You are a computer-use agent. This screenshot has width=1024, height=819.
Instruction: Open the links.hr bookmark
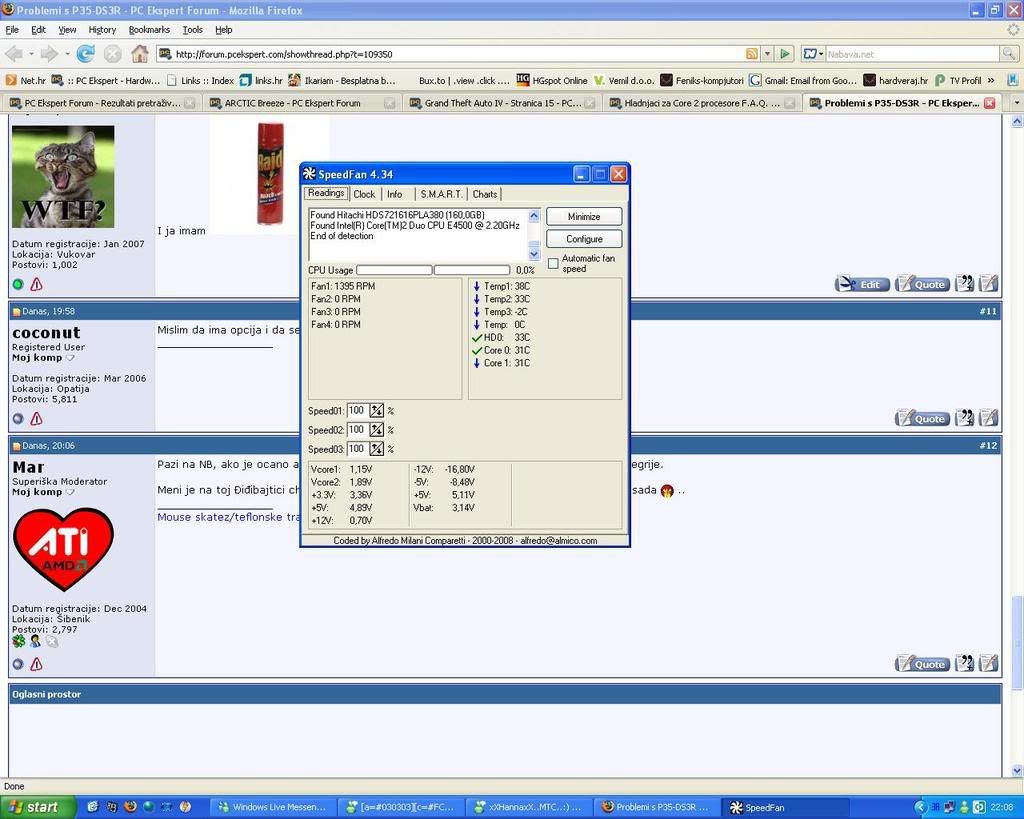(x=261, y=80)
